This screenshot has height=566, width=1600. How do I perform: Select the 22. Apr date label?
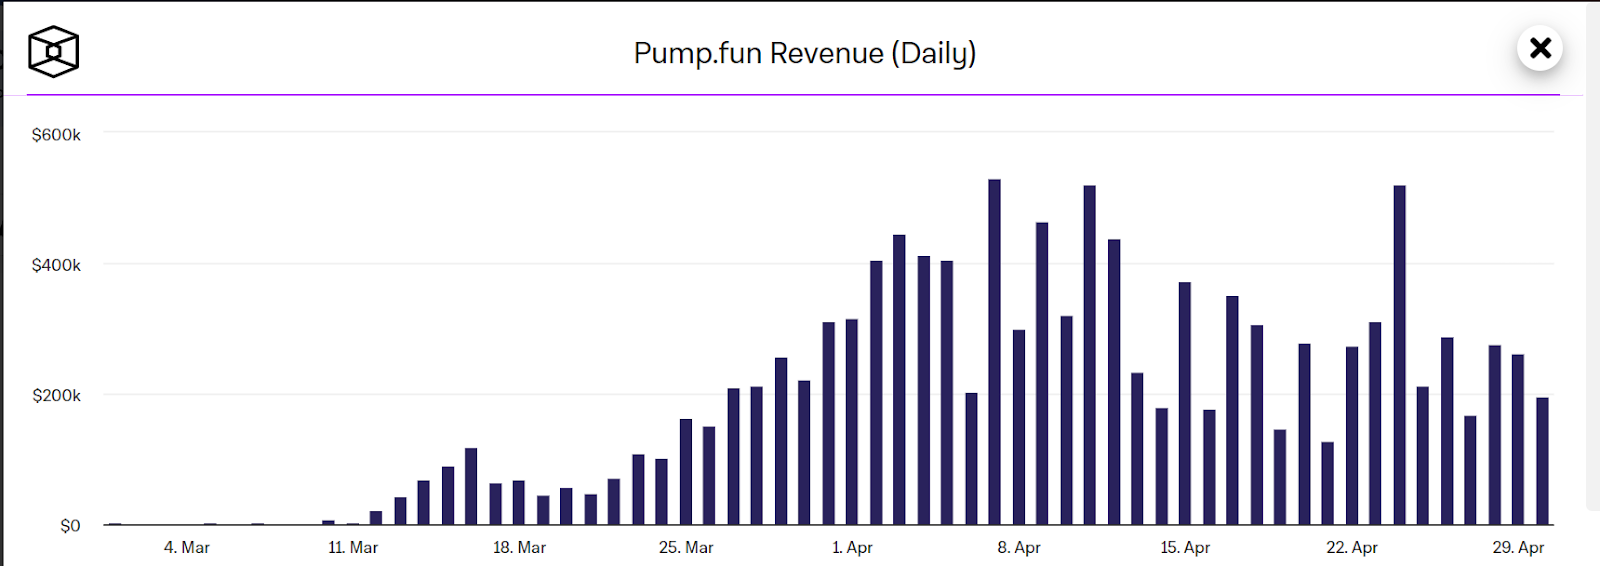[x=1352, y=548]
